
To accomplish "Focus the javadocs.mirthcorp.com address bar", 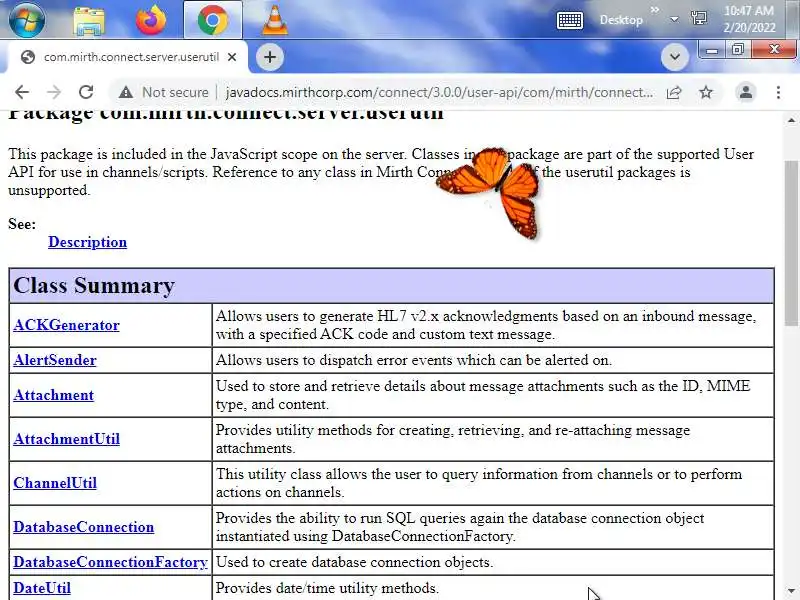I will 439,92.
